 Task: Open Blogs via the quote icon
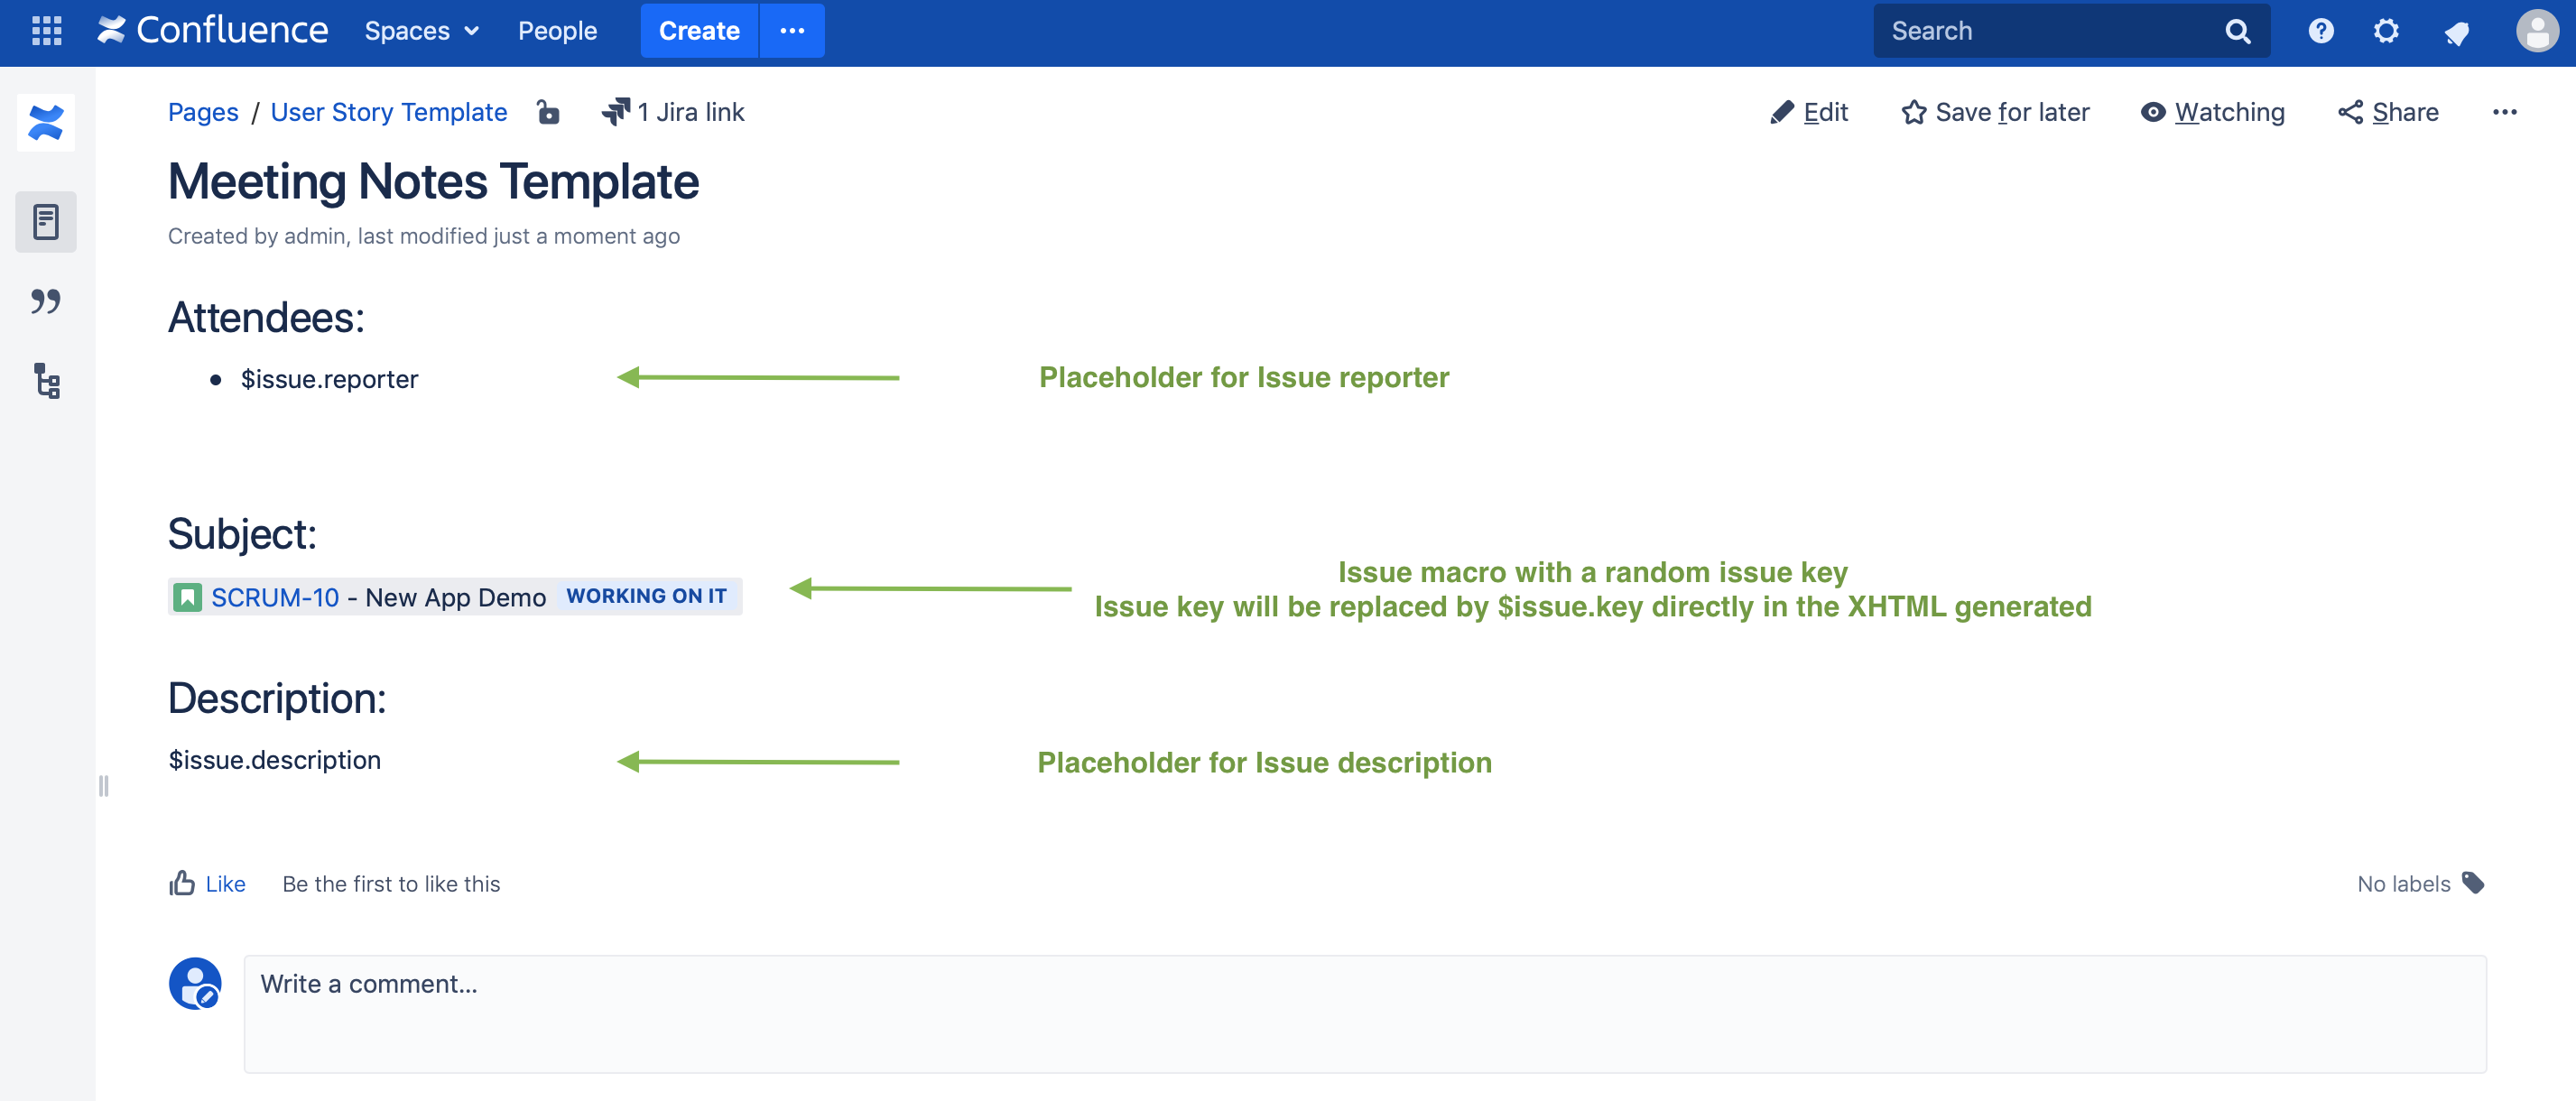tap(45, 302)
